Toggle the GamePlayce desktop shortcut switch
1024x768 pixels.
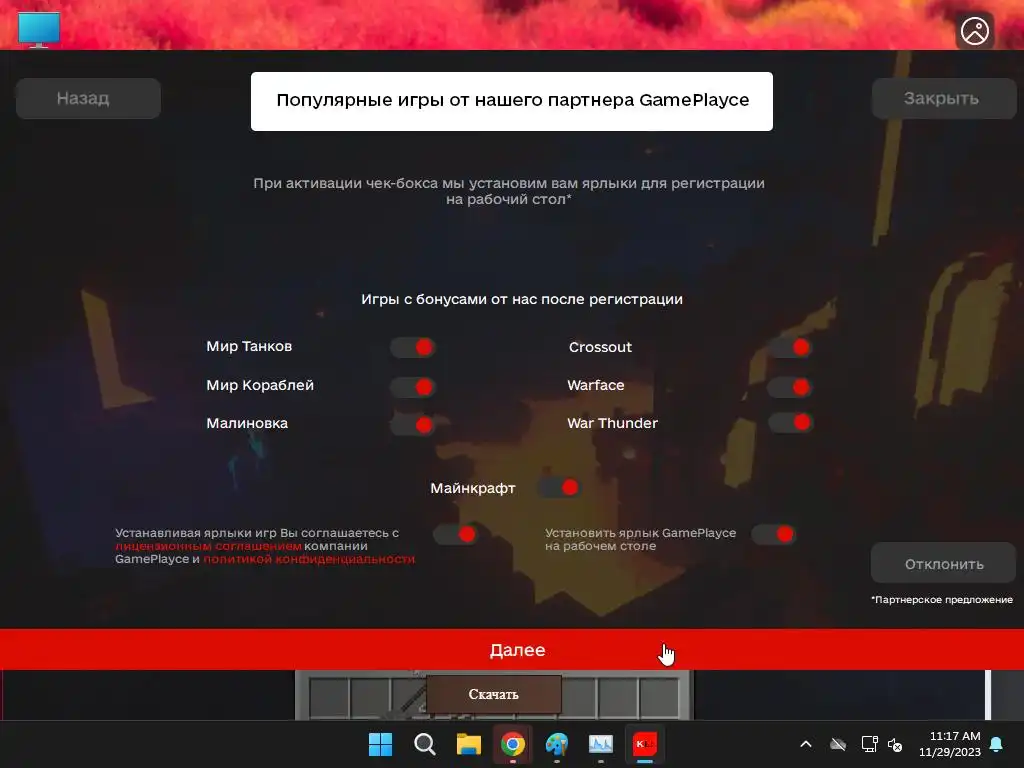pos(774,534)
